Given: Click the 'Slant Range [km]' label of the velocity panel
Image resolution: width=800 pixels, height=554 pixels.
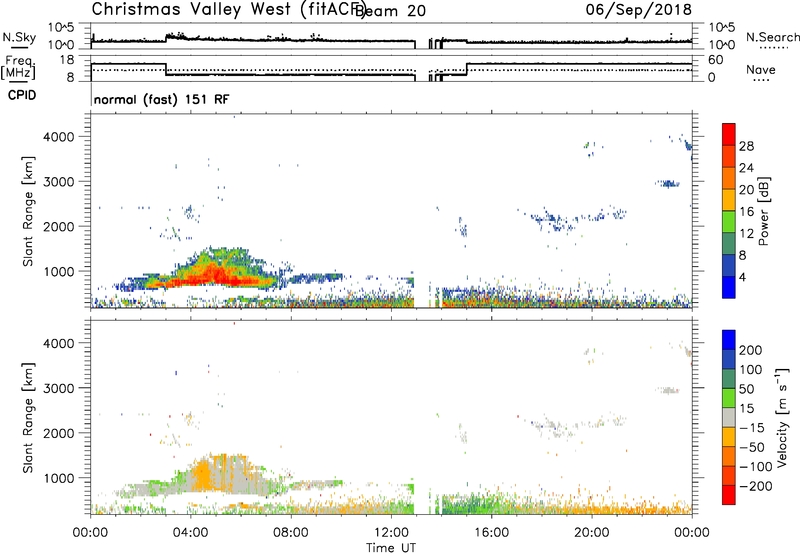Looking at the screenshot, I should coord(28,418).
